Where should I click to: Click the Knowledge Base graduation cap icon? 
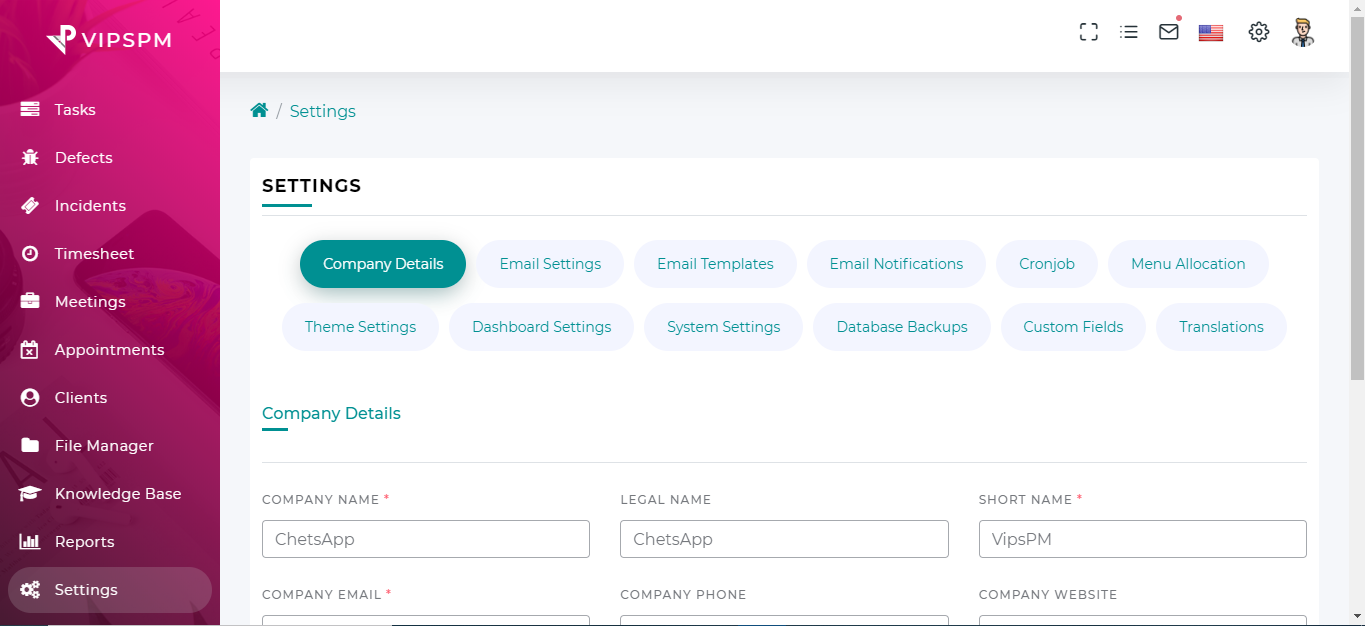click(x=30, y=494)
